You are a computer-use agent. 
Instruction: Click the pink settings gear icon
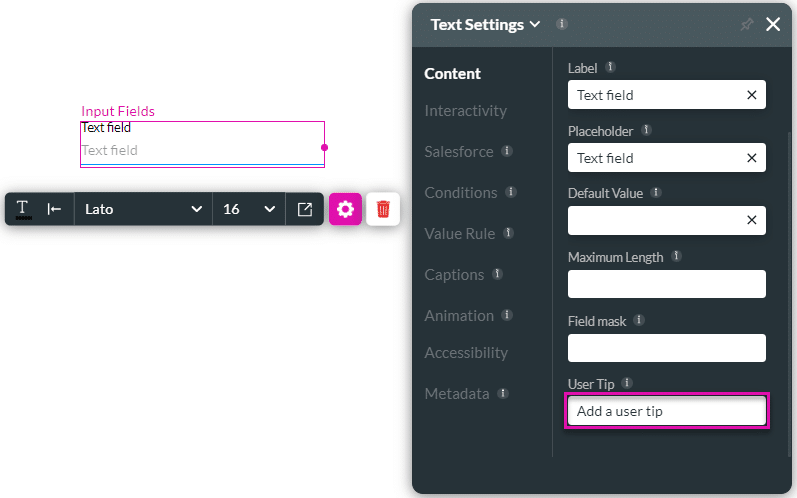click(x=345, y=209)
